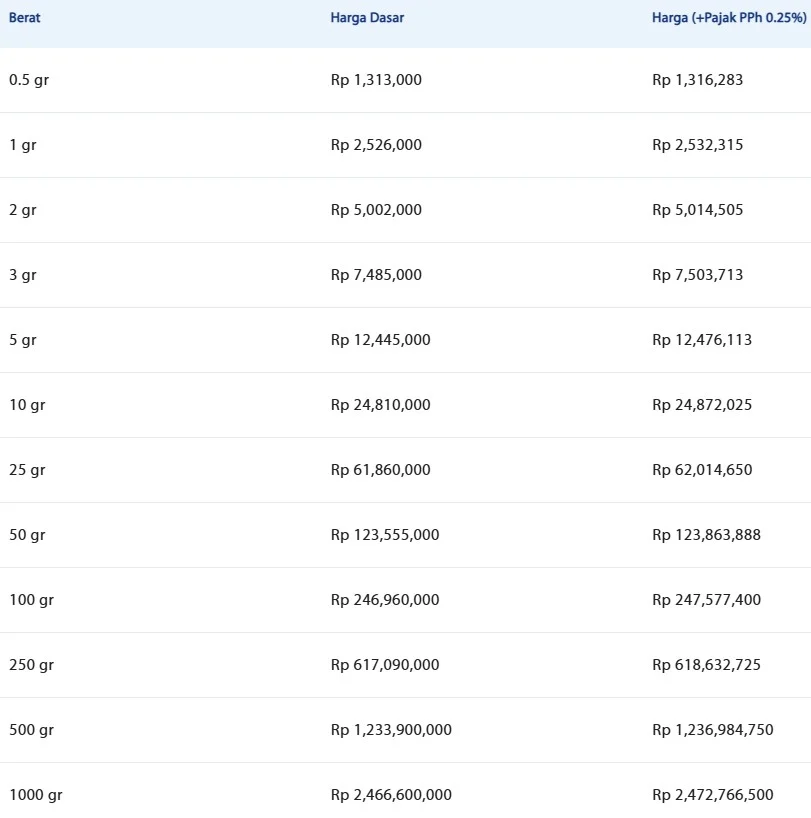Click base price Rp 2,526,000
Image resolution: width=811 pixels, height=818 pixels.
click(376, 145)
